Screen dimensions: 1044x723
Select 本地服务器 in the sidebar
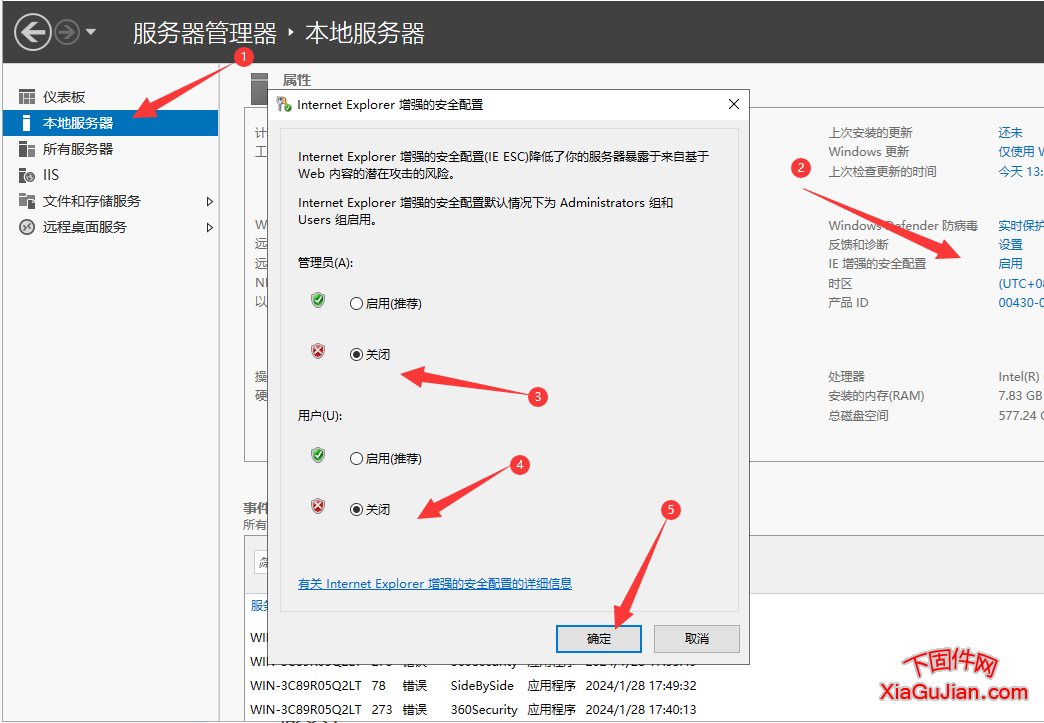click(x=111, y=123)
